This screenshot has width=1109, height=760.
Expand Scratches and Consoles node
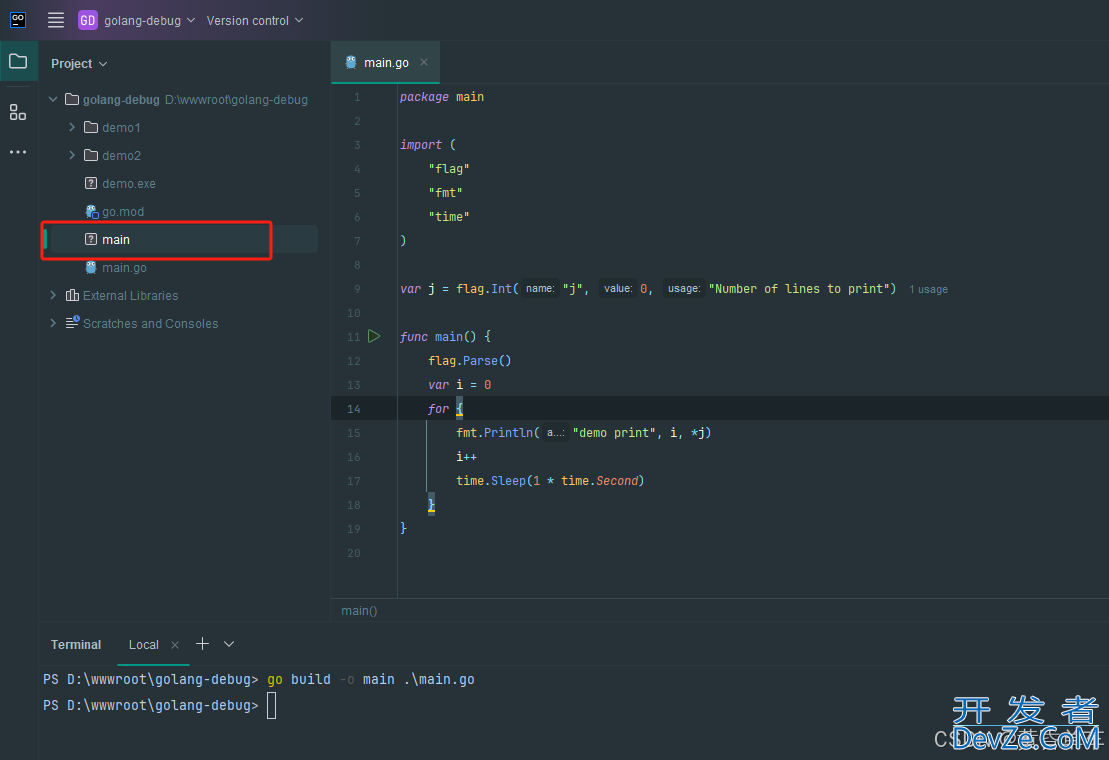[x=53, y=323]
